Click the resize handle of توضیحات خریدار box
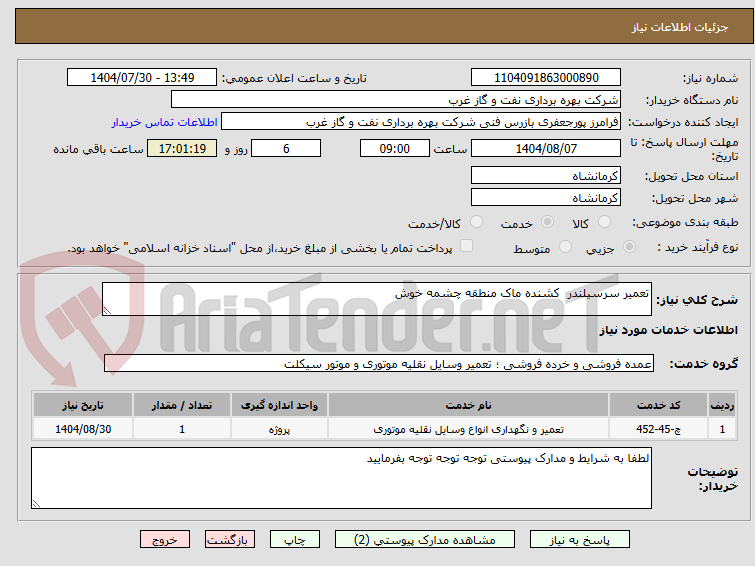The image size is (755, 566). pos(37,503)
